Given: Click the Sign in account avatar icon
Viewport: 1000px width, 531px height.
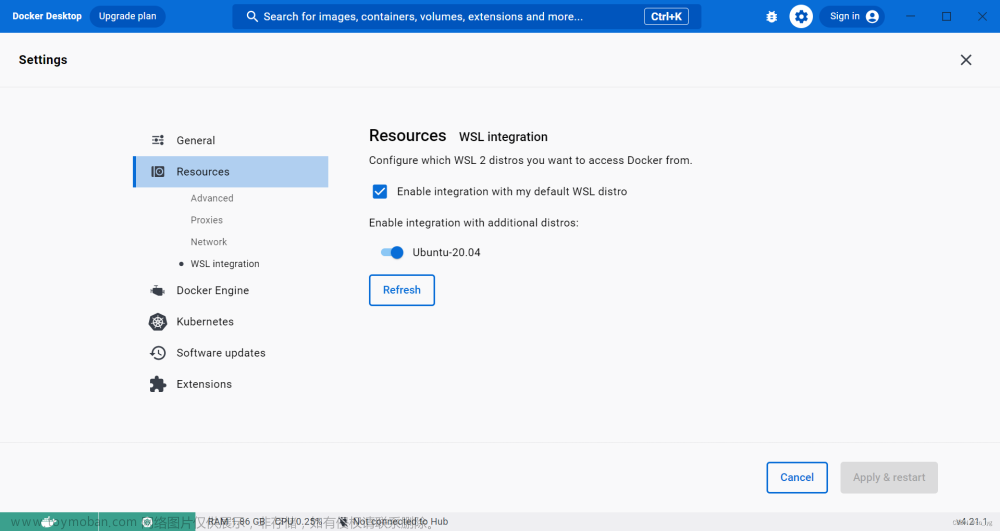Looking at the screenshot, I should [872, 17].
